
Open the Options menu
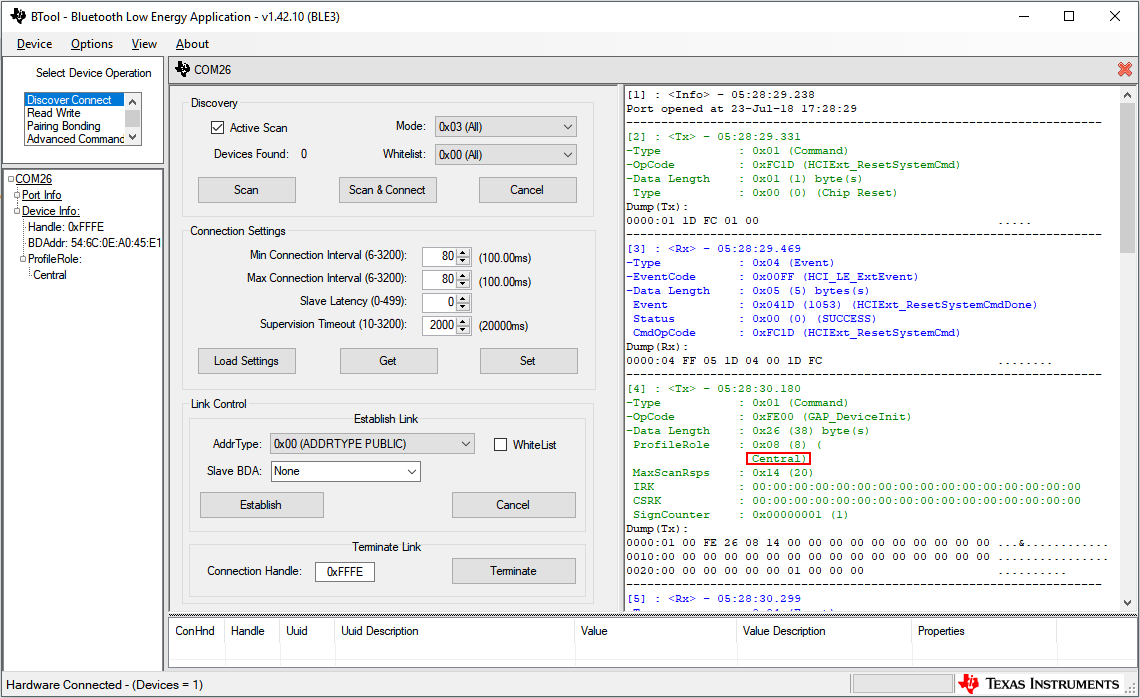tap(92, 44)
